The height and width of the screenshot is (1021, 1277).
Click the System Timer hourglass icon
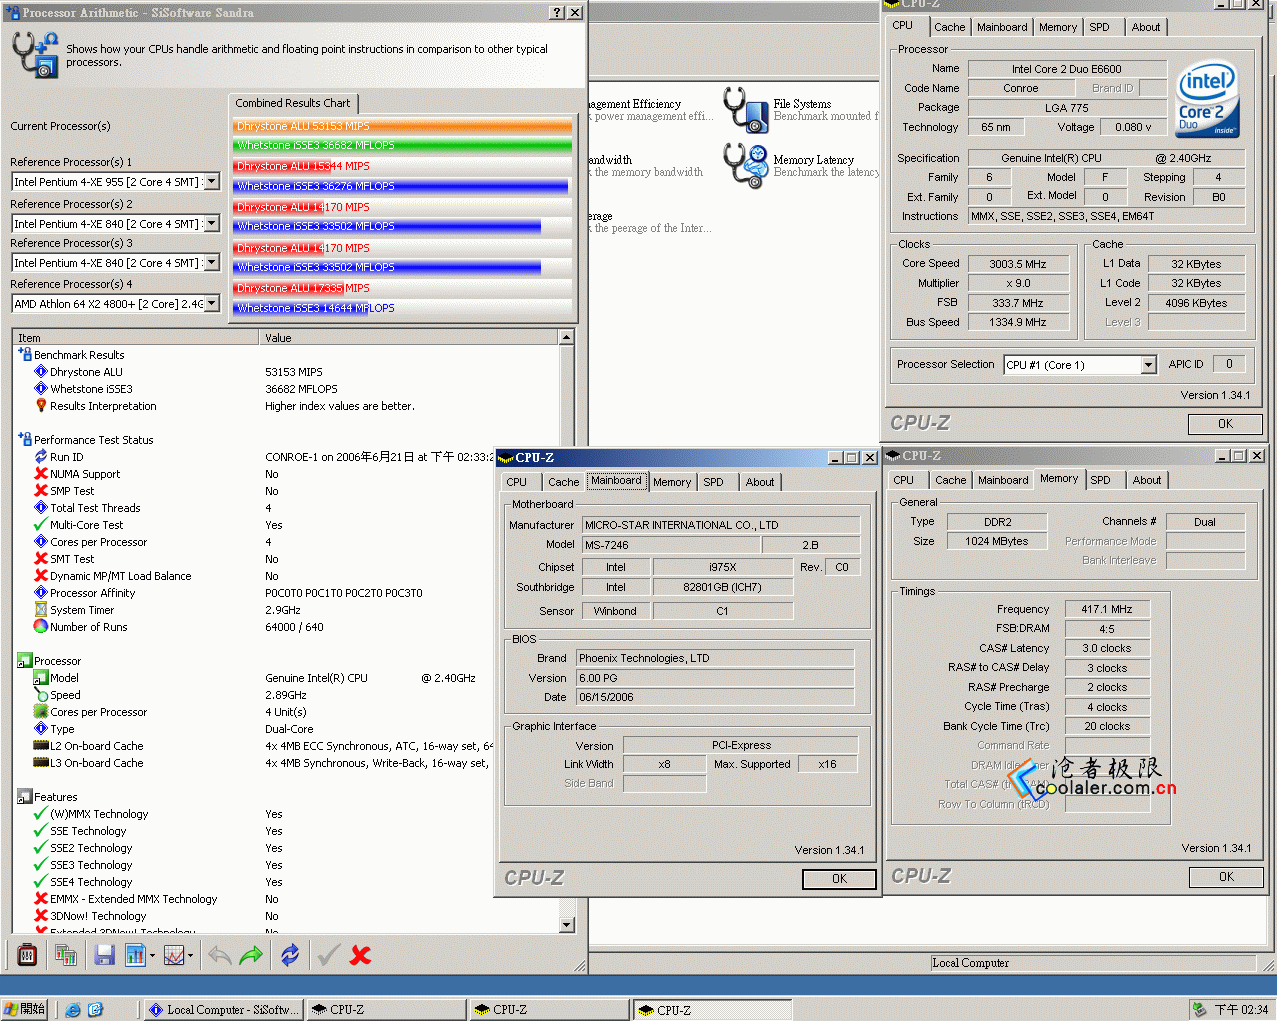coord(41,610)
